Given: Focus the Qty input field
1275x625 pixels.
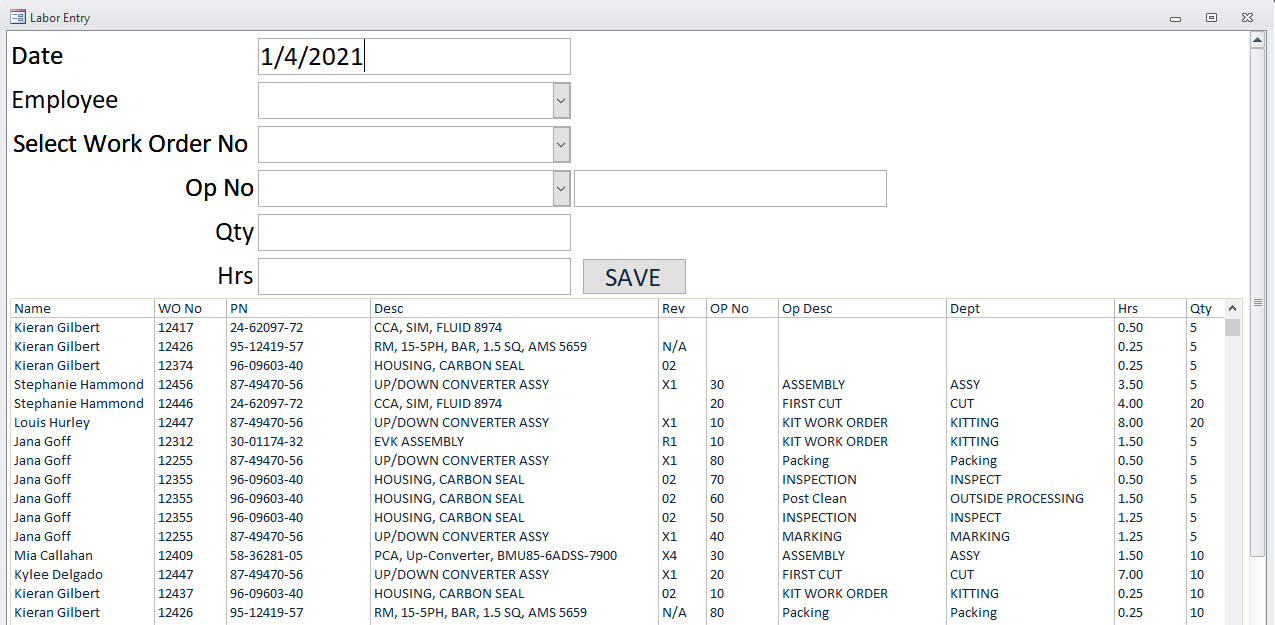Looking at the screenshot, I should click(414, 232).
